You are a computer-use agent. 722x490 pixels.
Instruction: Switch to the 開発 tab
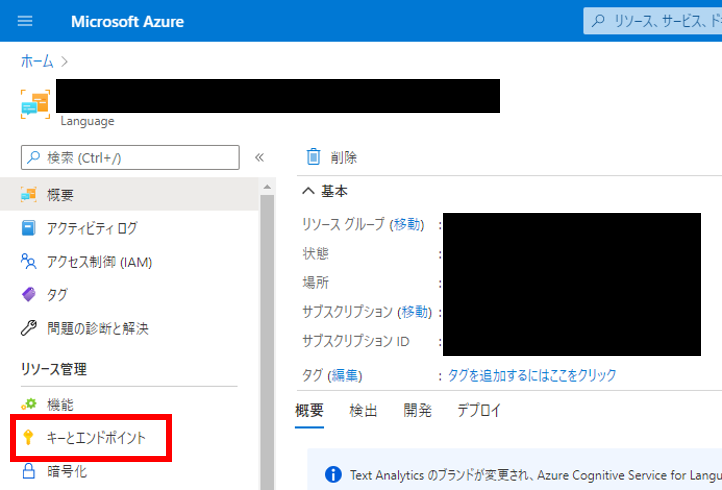point(417,410)
